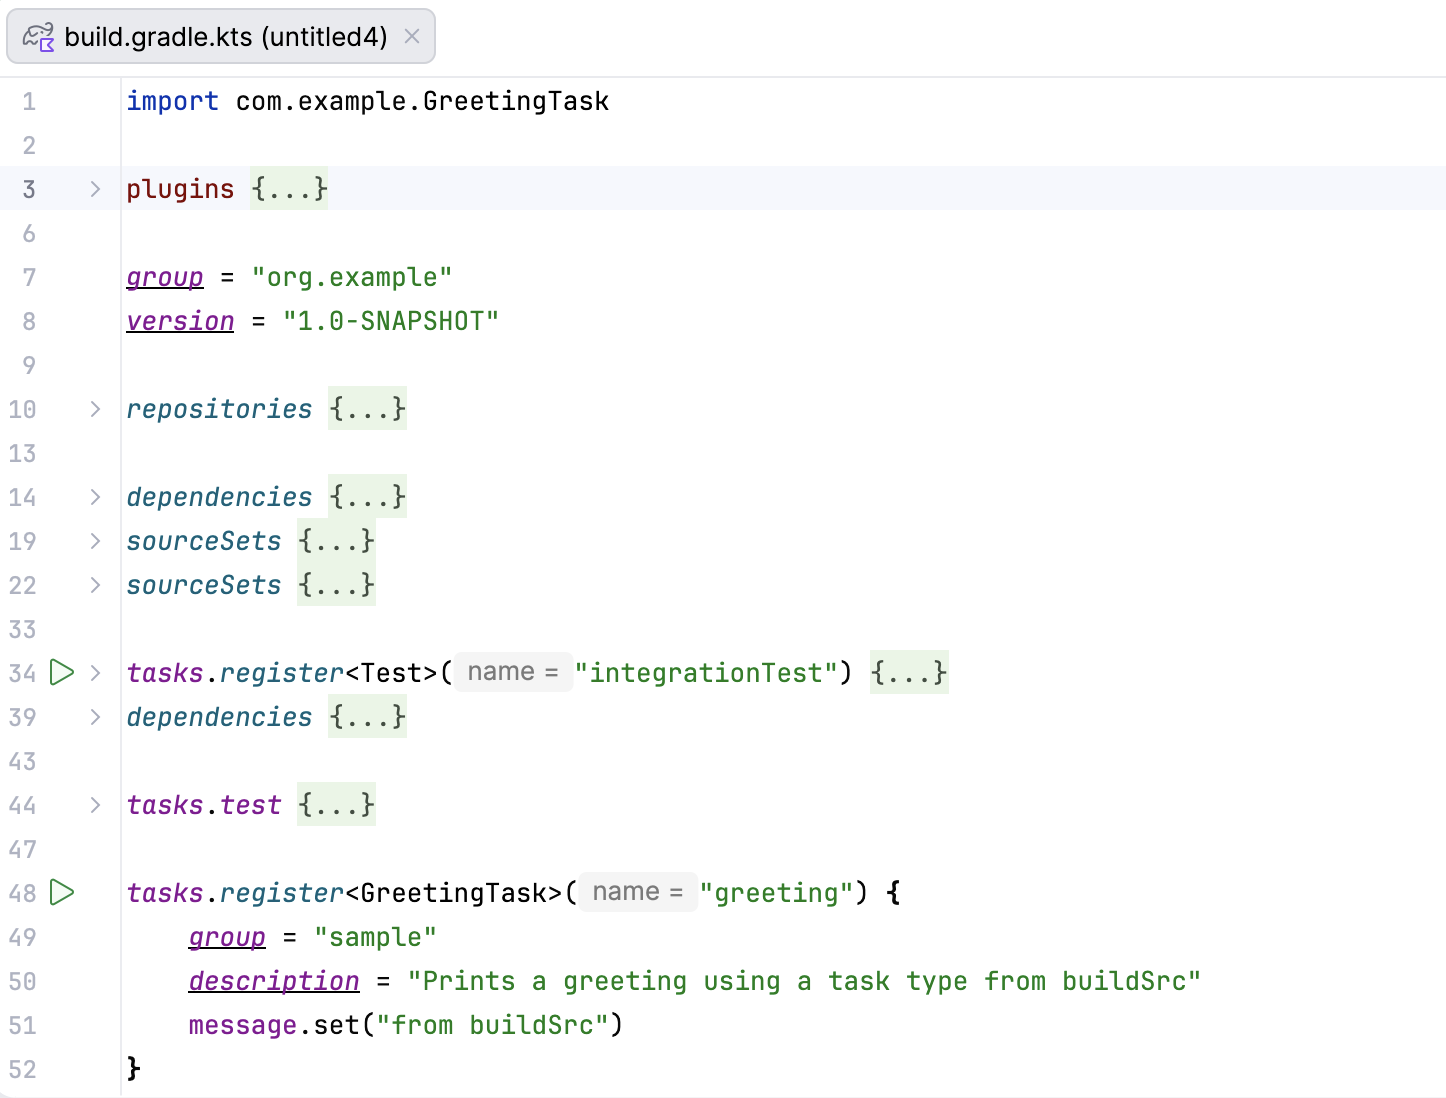Viewport: 1446px width, 1098px height.
Task: Click the "Prints a greeting..." description string
Action: [804, 981]
